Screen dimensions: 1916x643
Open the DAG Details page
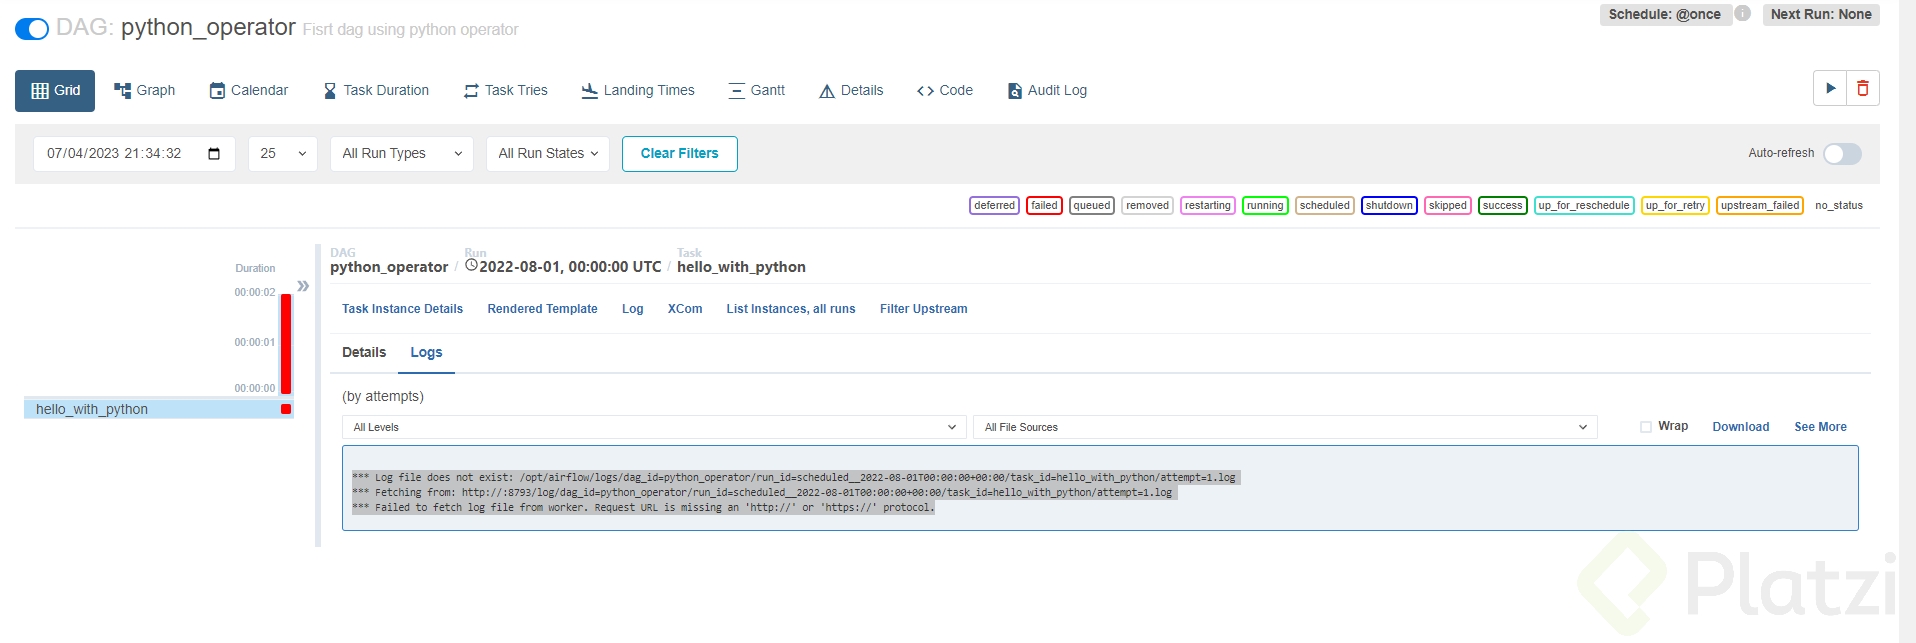tap(851, 91)
